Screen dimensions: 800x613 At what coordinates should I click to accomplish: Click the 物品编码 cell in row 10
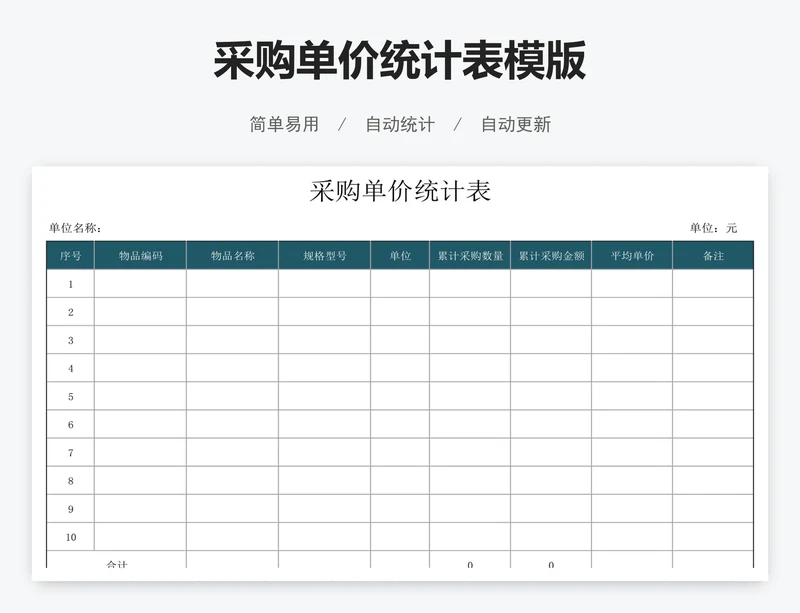click(140, 536)
